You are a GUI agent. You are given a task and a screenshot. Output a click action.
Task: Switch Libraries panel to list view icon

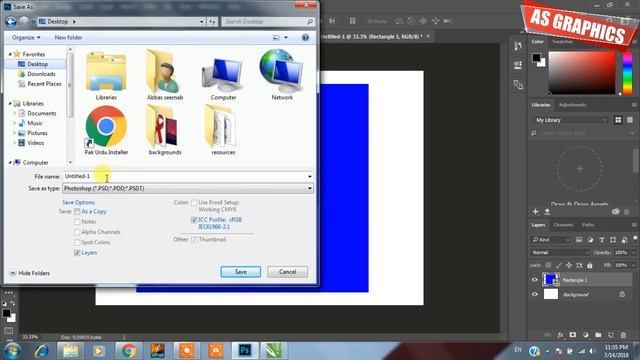630,120
